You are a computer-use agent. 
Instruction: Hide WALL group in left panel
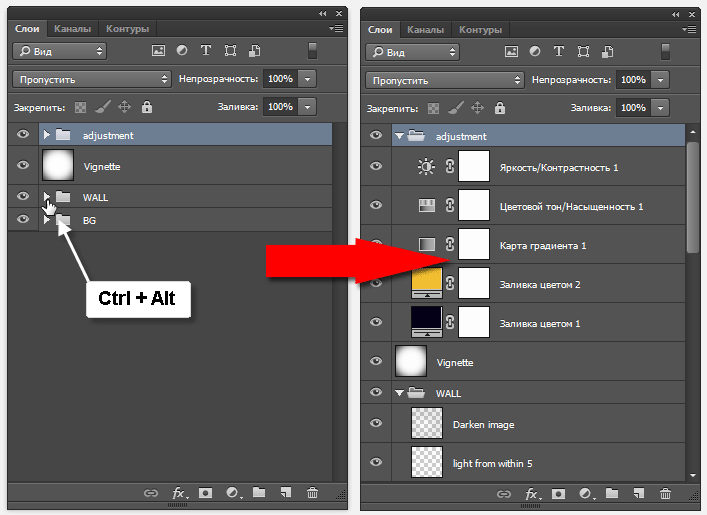coord(23,196)
